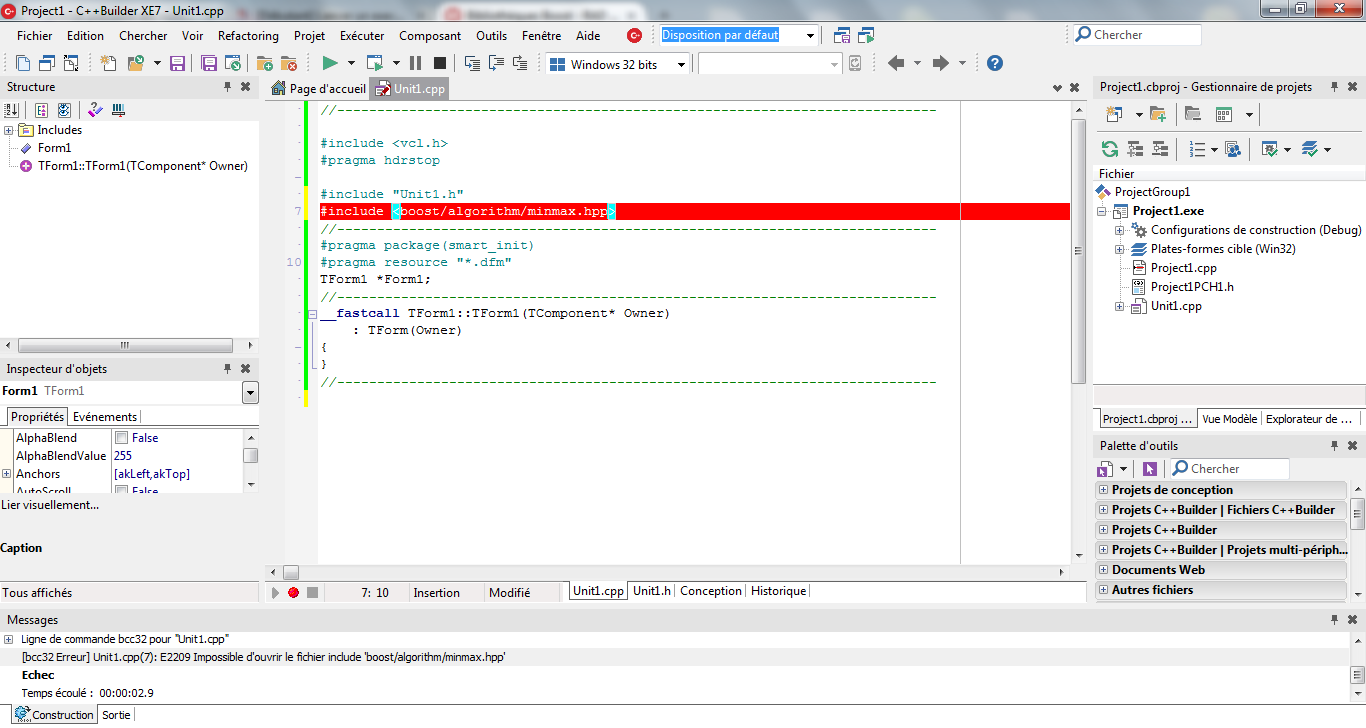Expand the Documents Web palette category
Image resolution: width=1366 pixels, height=728 pixels.
pos(1104,570)
